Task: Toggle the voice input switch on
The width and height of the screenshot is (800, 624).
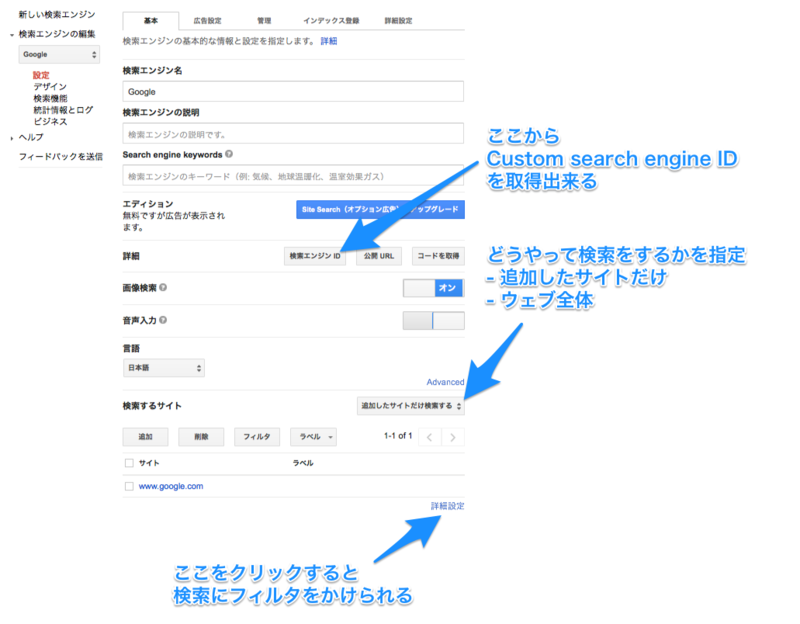Action: (433, 320)
